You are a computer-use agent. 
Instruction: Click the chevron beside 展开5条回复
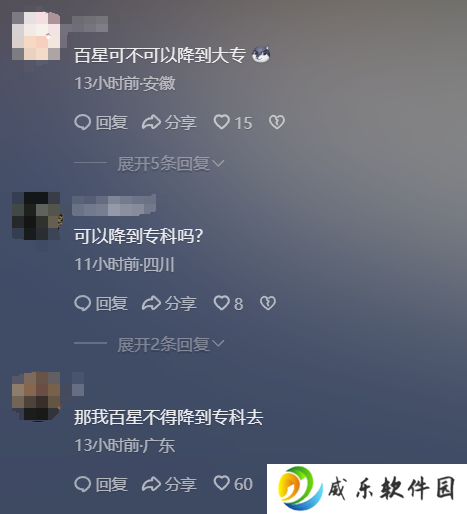(x=218, y=163)
